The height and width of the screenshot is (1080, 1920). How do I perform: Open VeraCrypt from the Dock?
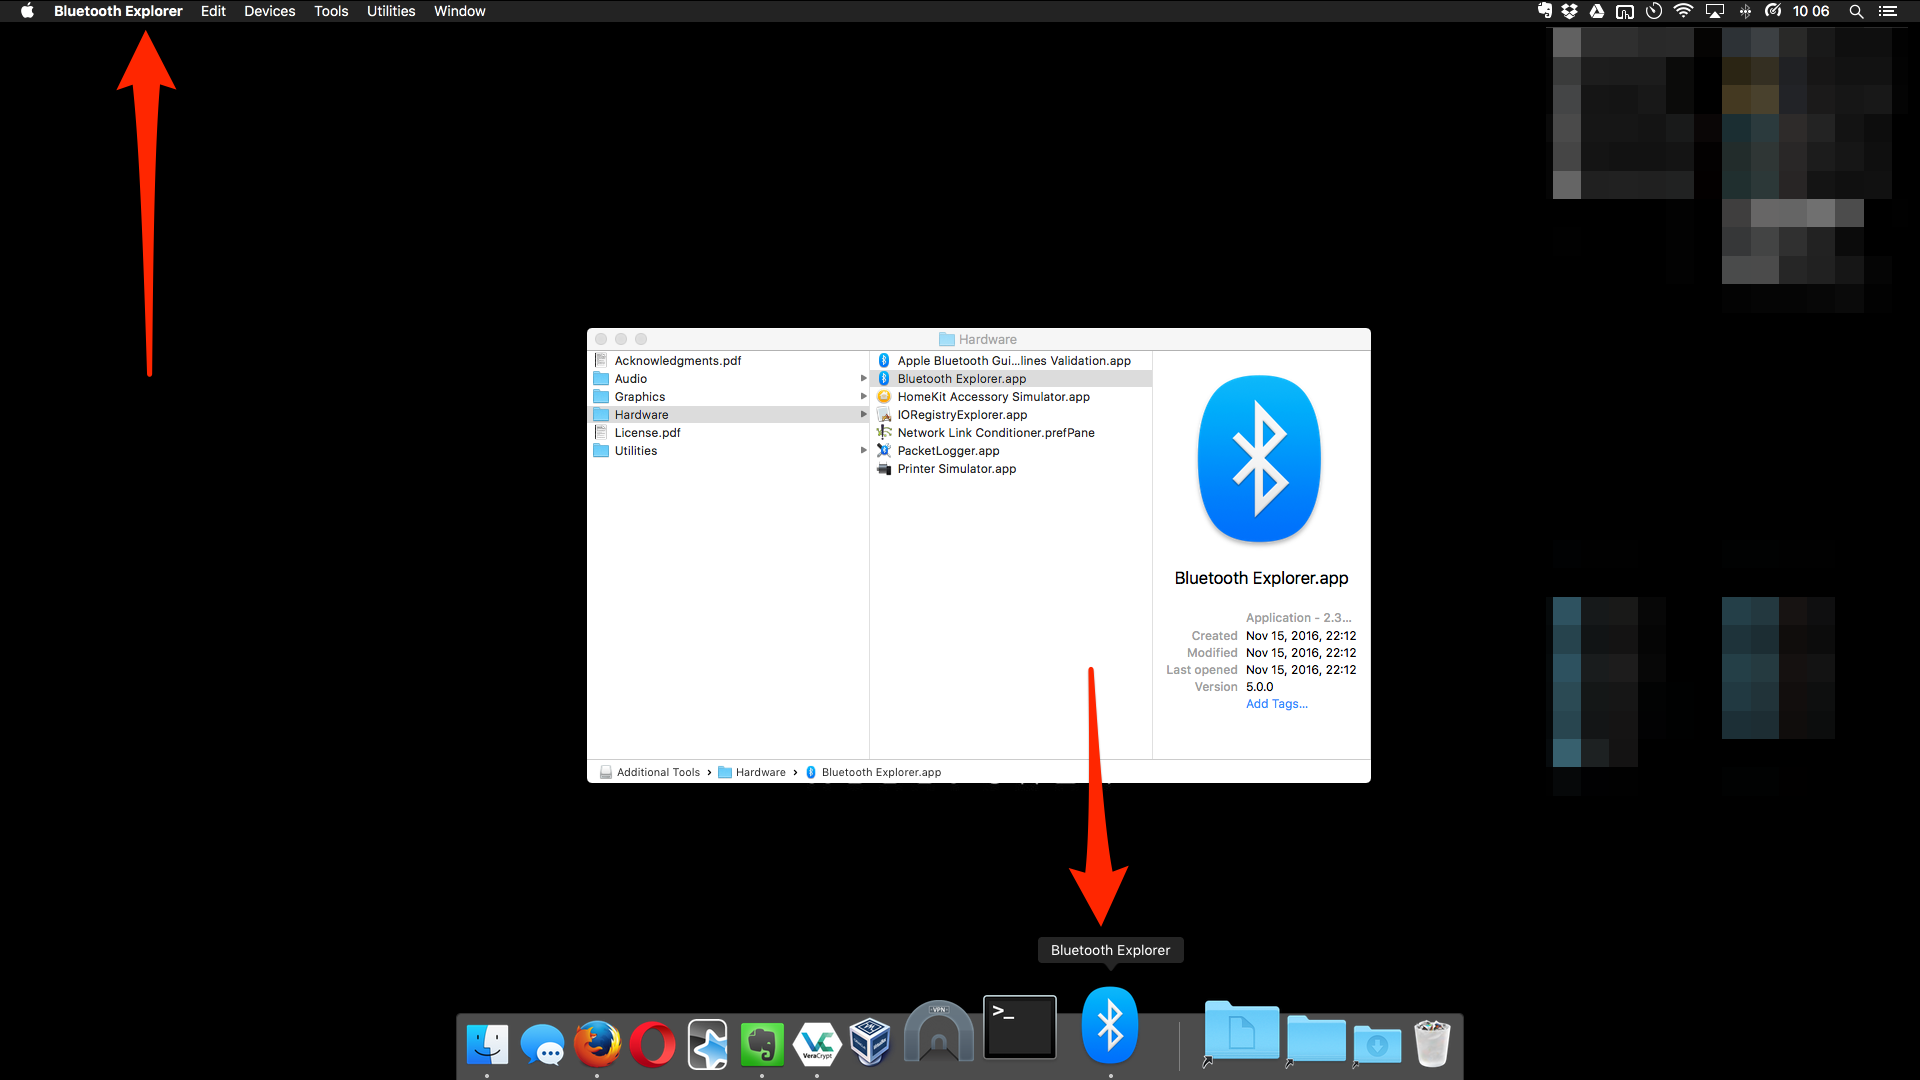tap(817, 1044)
